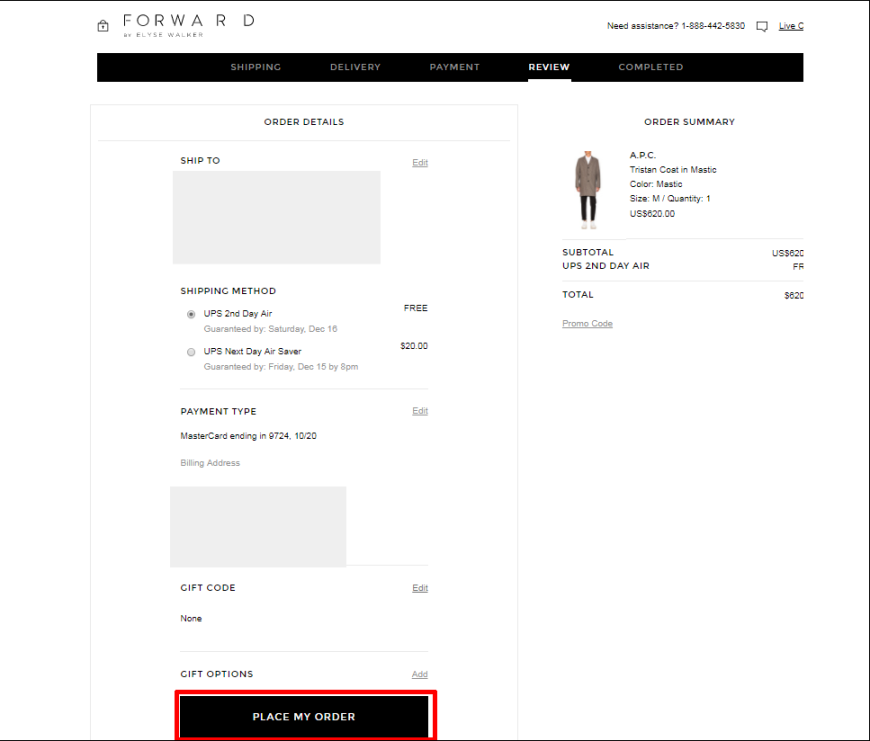Go to the Shipping step
This screenshot has height=741, width=870.
pyautogui.click(x=256, y=67)
